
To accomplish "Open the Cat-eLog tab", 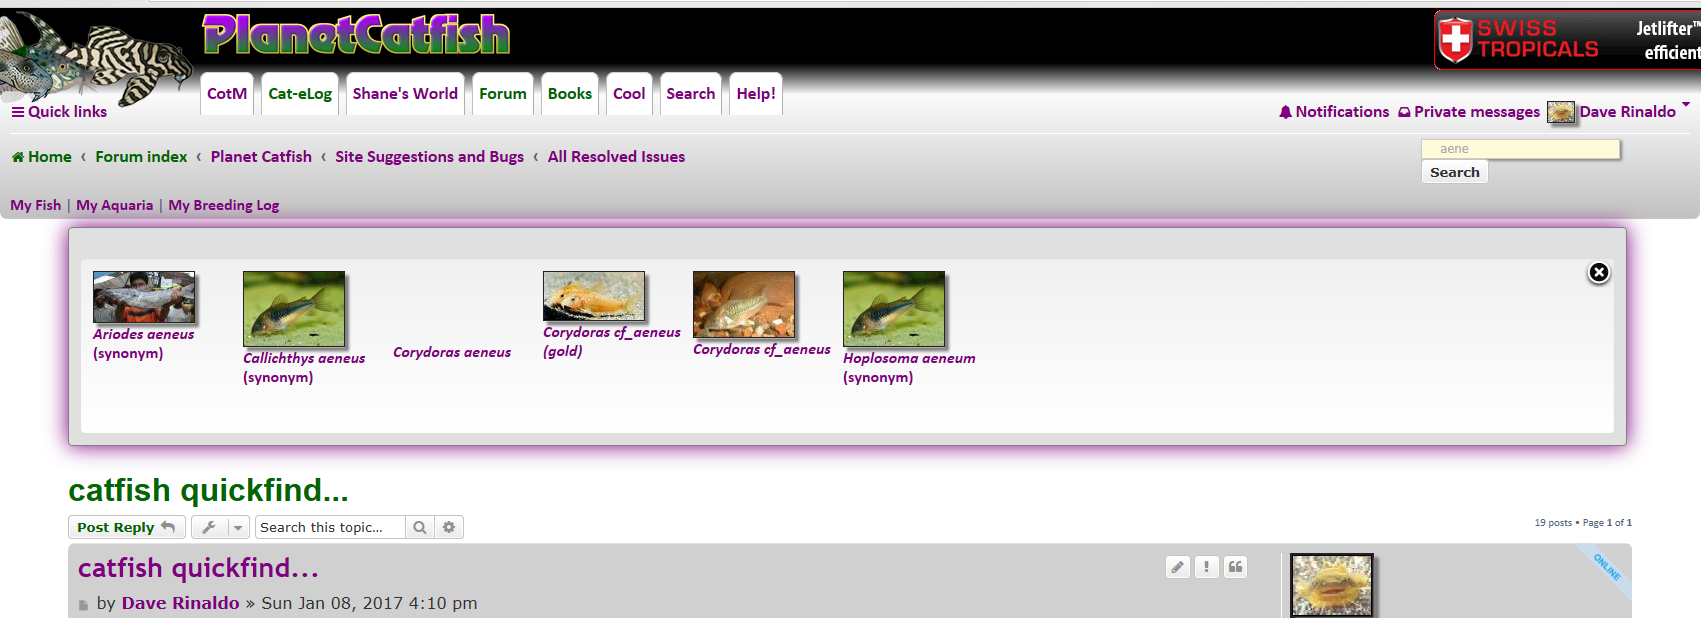I will pos(300,93).
